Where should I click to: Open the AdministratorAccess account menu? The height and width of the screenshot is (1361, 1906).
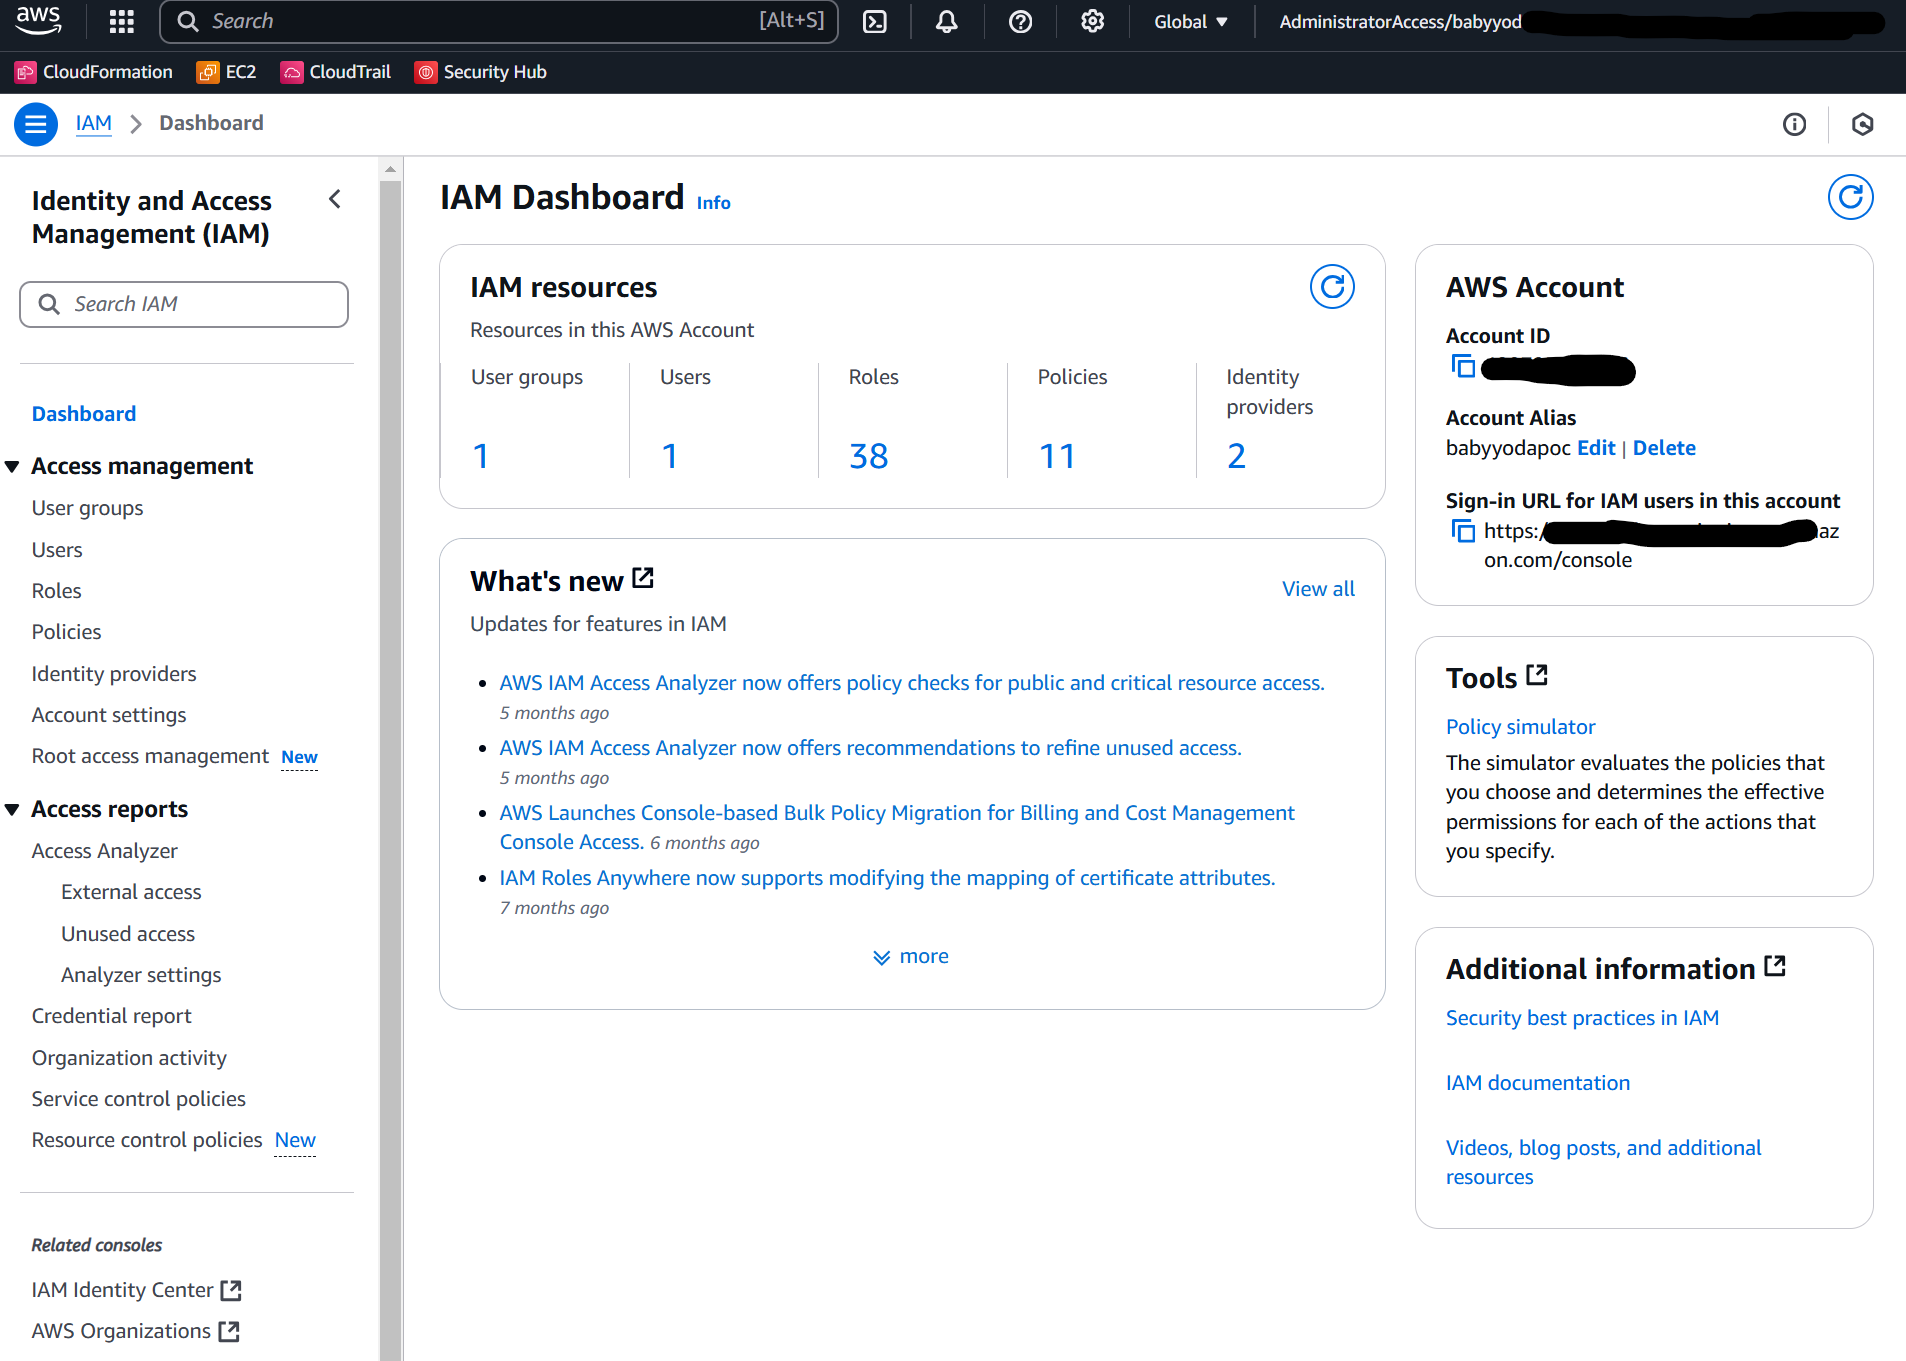click(x=1580, y=21)
